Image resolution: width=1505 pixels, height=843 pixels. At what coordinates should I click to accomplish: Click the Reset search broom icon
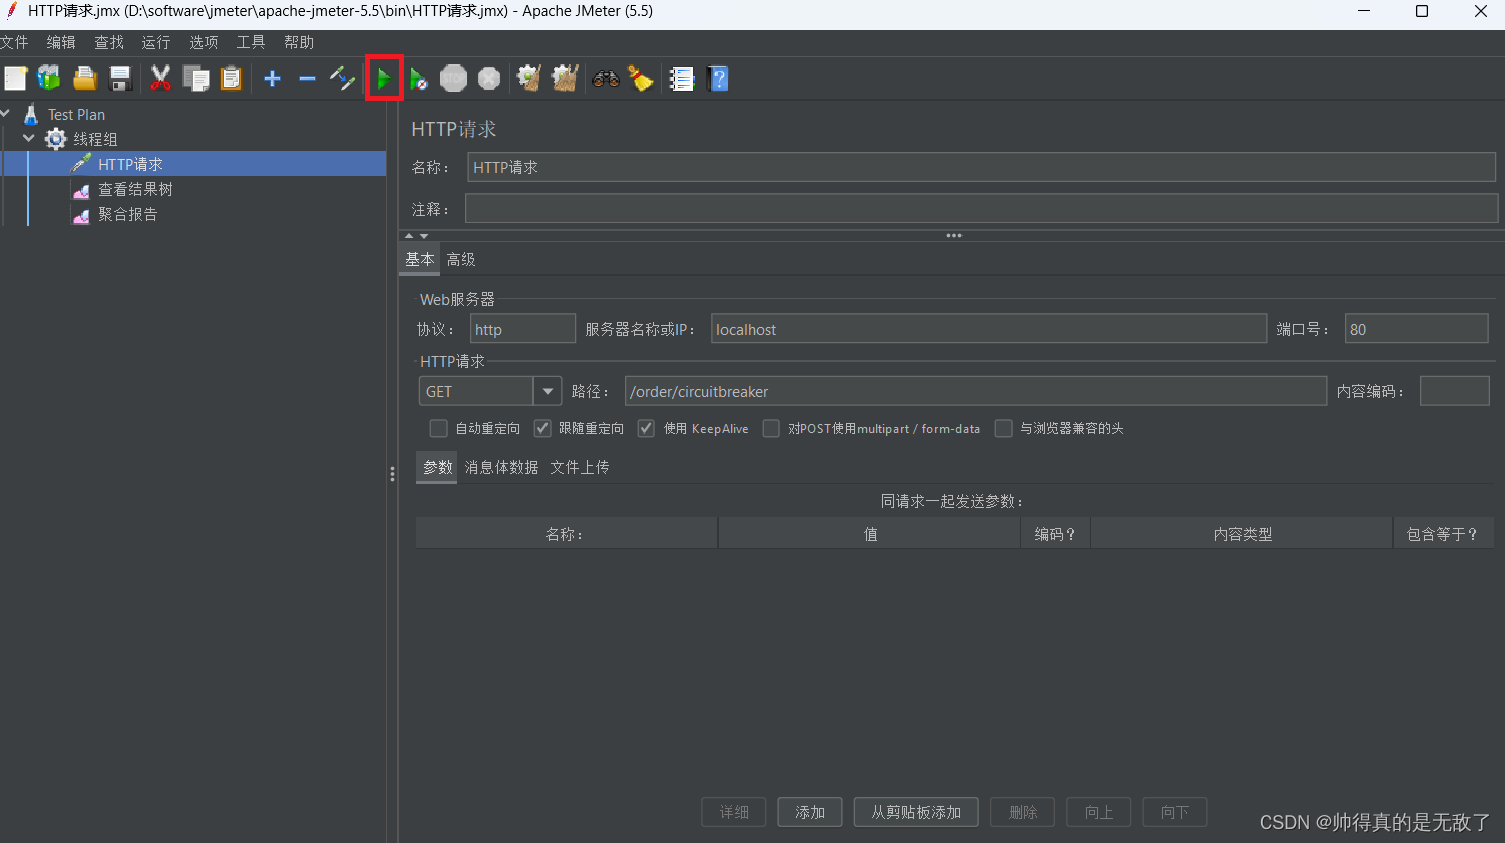[x=641, y=78]
